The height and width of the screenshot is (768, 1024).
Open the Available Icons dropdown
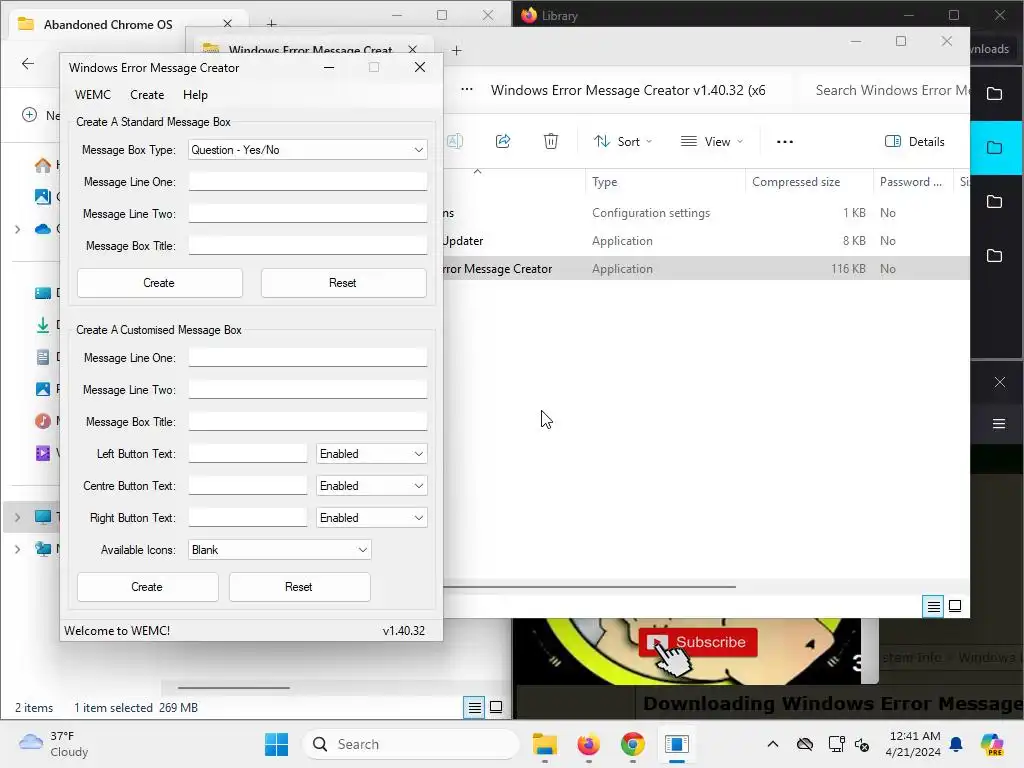click(x=280, y=550)
